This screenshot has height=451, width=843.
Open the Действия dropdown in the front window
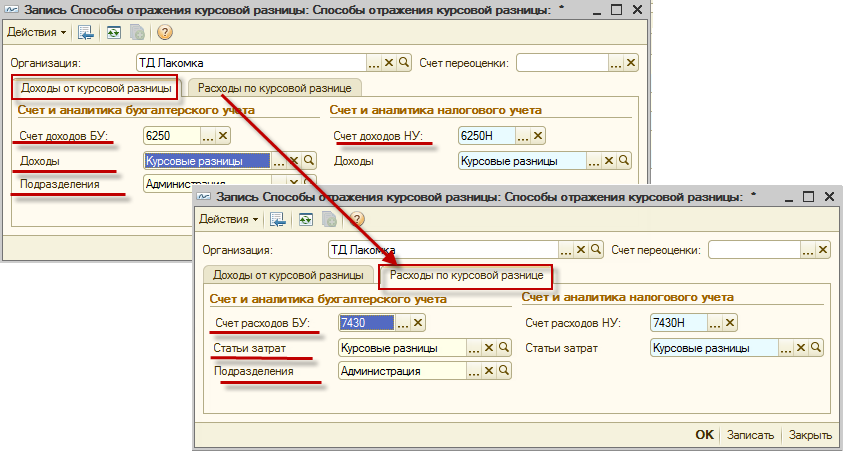pyautogui.click(x=229, y=219)
